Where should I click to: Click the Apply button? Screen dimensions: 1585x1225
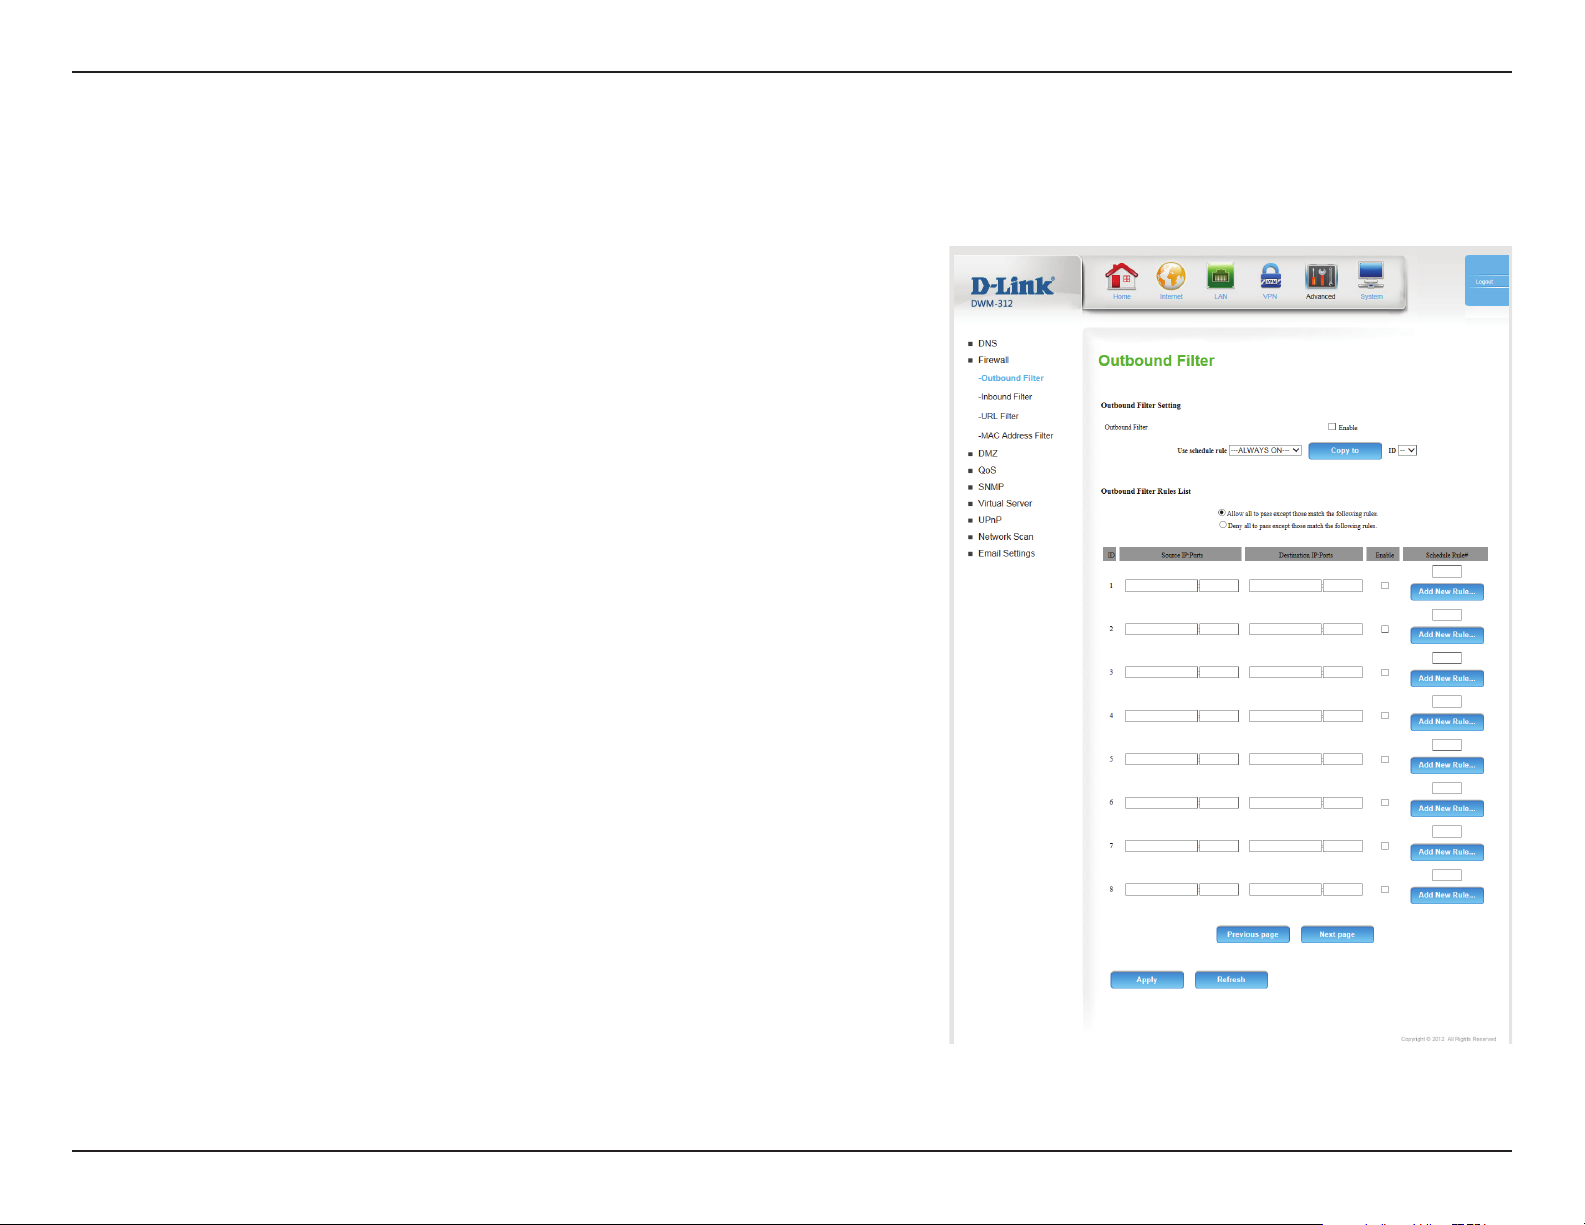click(1146, 980)
